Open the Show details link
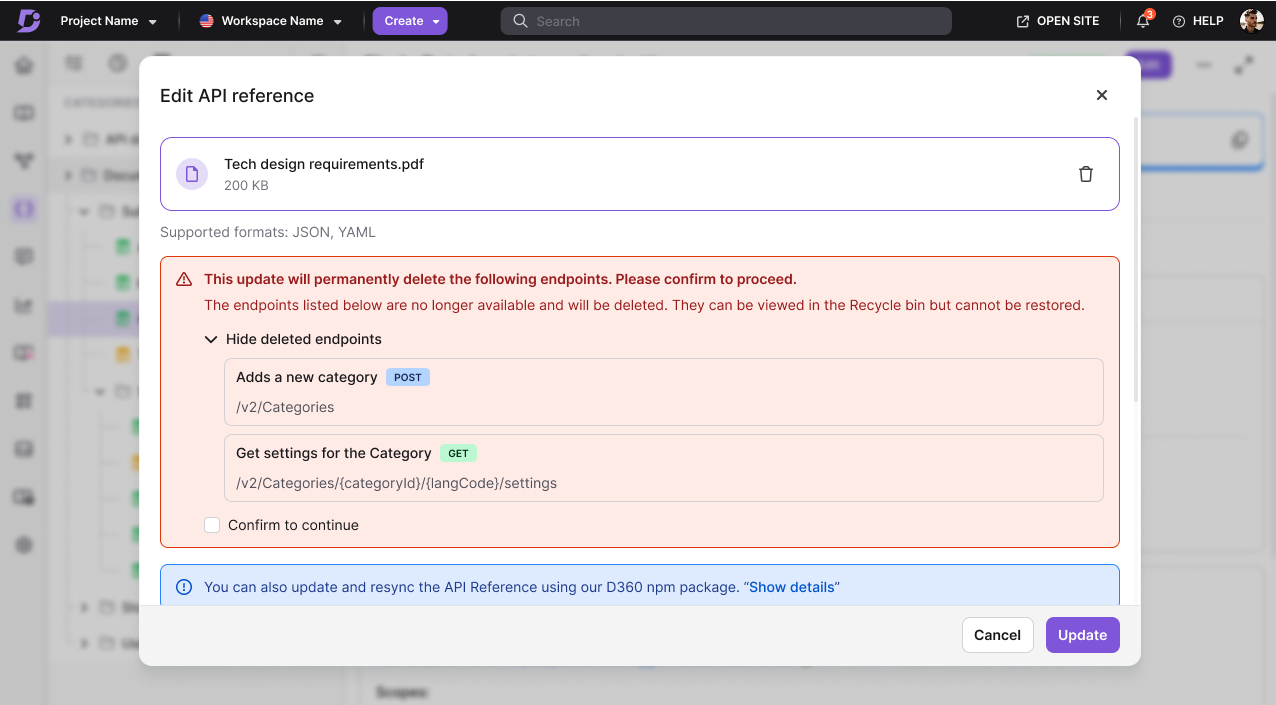Image resolution: width=1276 pixels, height=705 pixels. pos(792,587)
